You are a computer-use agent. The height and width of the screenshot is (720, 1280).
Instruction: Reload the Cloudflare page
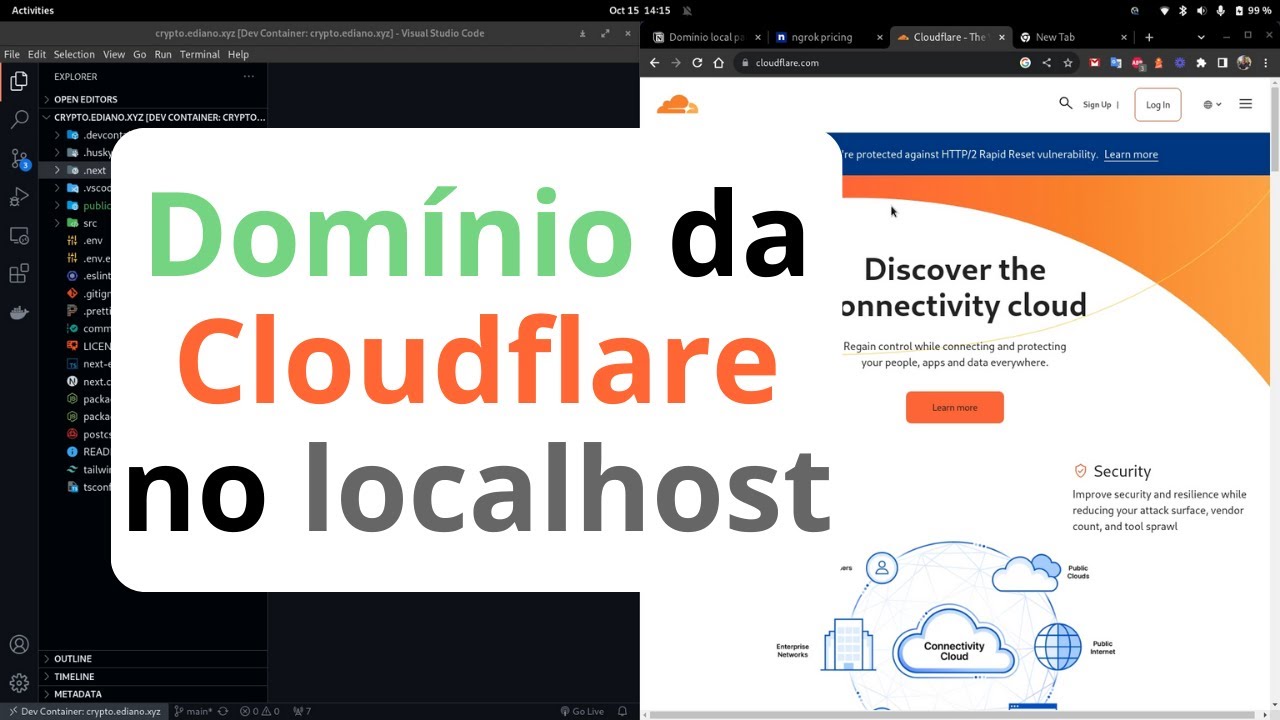click(x=697, y=63)
